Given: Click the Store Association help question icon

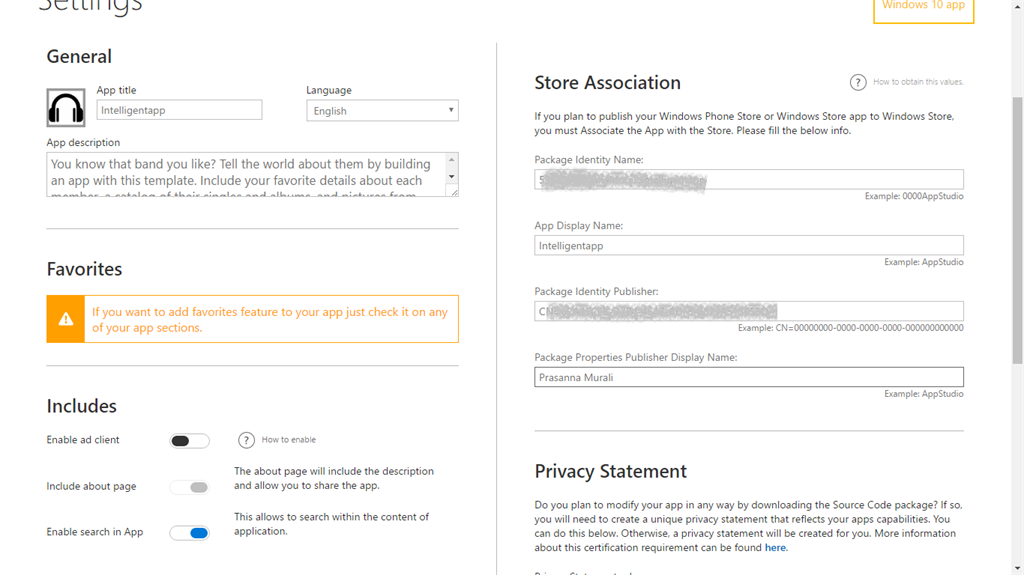Looking at the screenshot, I should pos(858,82).
